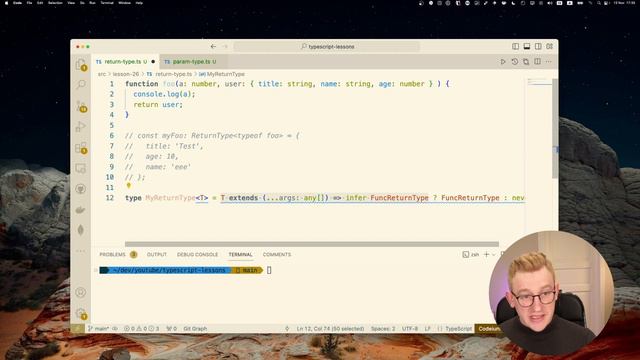The image size is (640, 360).
Task: Open the timeline history icon in editor toolbar
Action: click(x=515, y=62)
